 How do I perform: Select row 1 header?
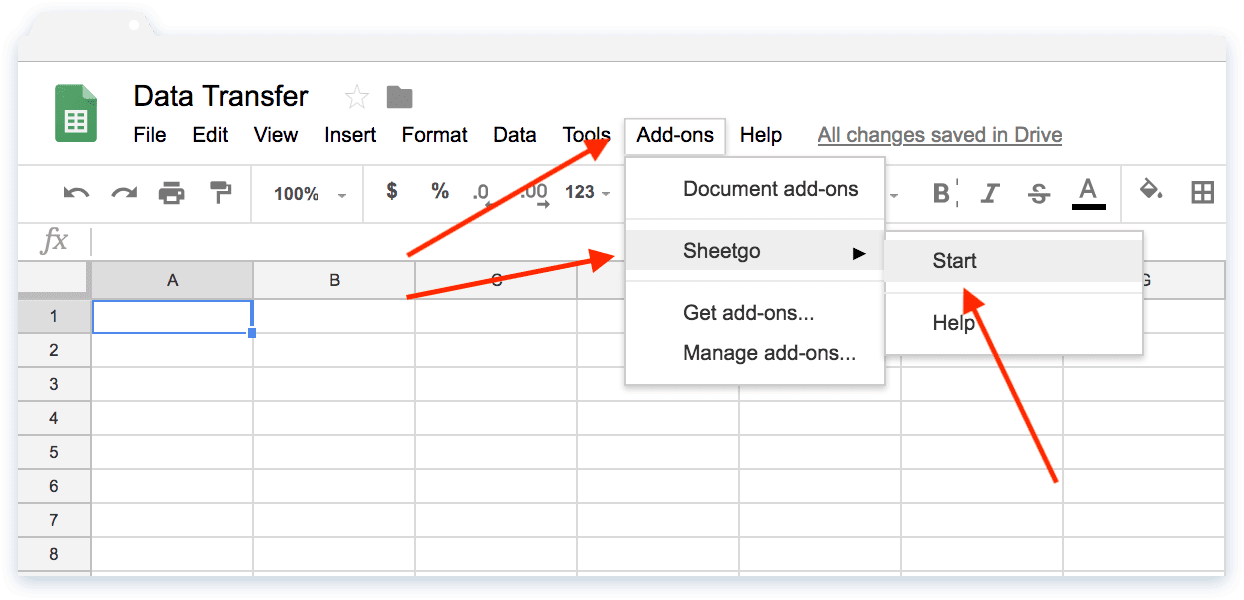(x=54, y=316)
